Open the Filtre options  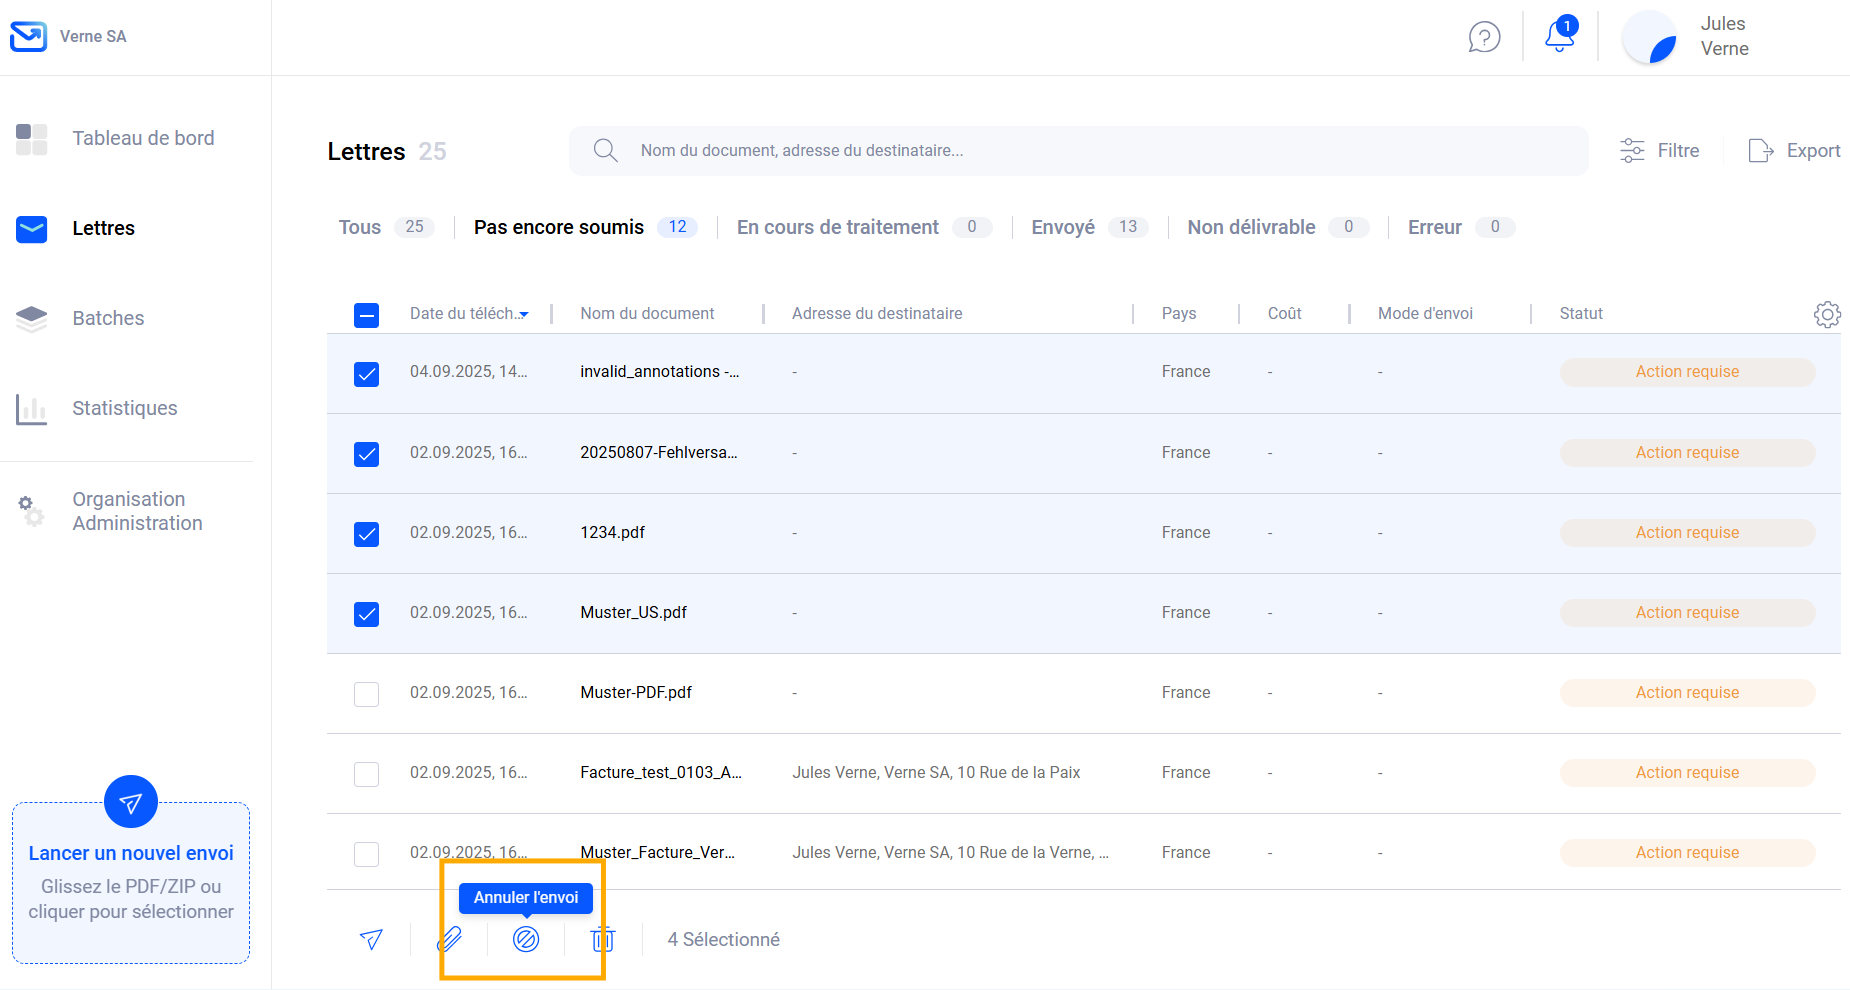pyautogui.click(x=1660, y=151)
